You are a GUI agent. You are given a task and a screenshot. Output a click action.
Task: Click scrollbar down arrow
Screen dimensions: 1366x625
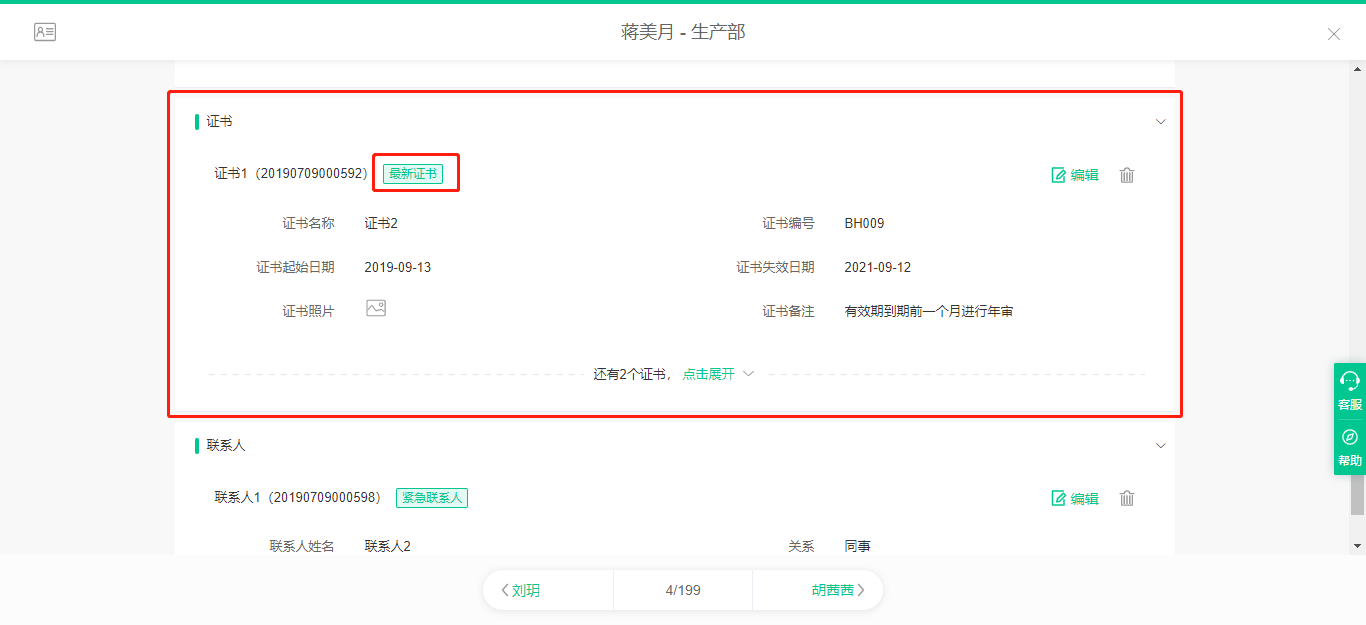(1357, 546)
